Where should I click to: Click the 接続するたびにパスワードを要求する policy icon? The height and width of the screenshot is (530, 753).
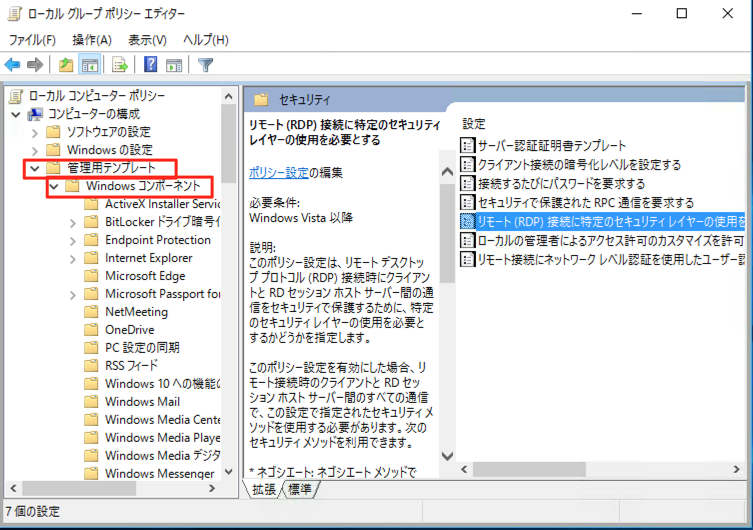click(467, 183)
